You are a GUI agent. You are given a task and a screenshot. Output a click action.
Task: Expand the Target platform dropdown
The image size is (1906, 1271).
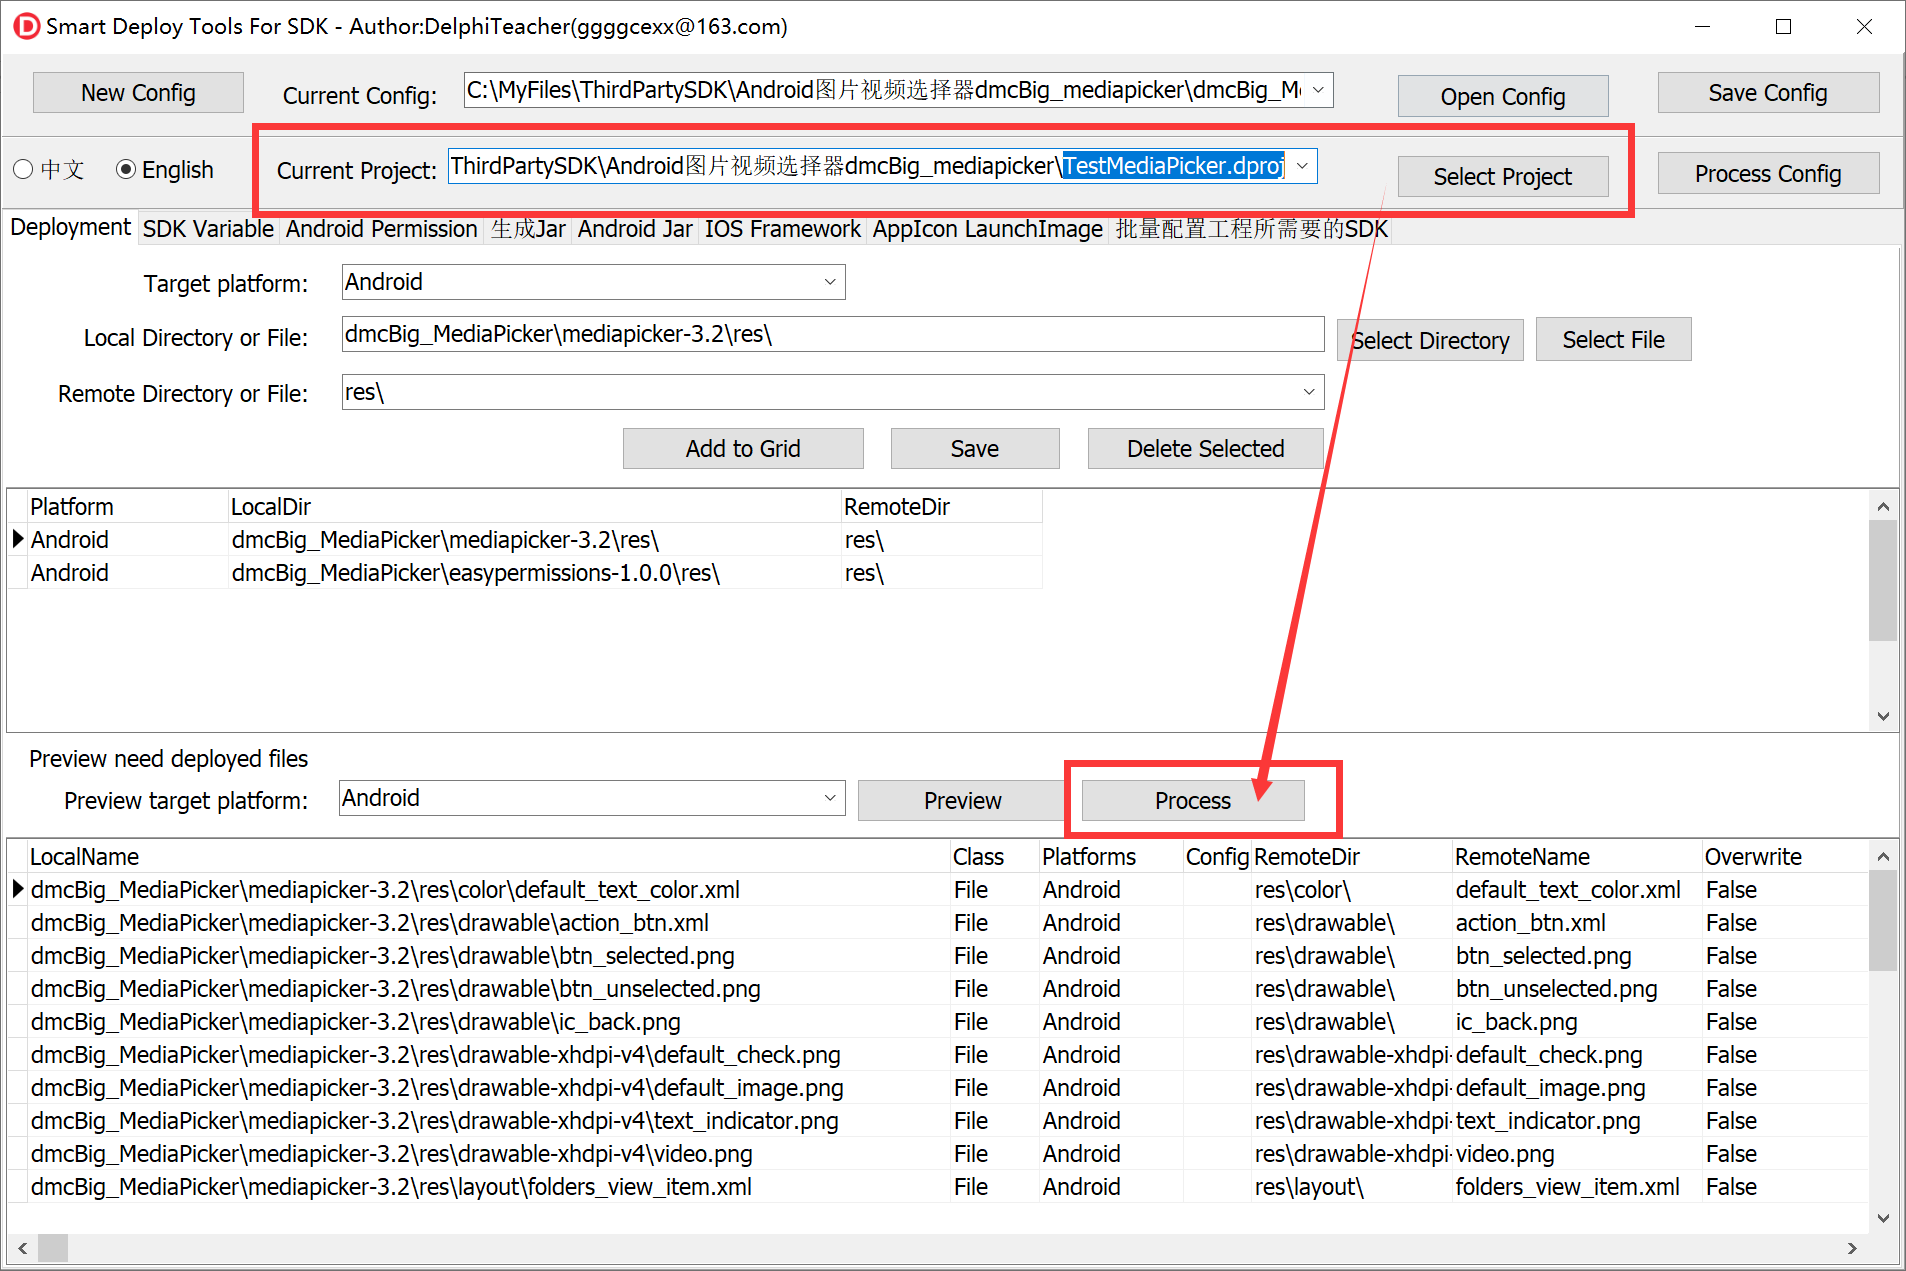(829, 282)
